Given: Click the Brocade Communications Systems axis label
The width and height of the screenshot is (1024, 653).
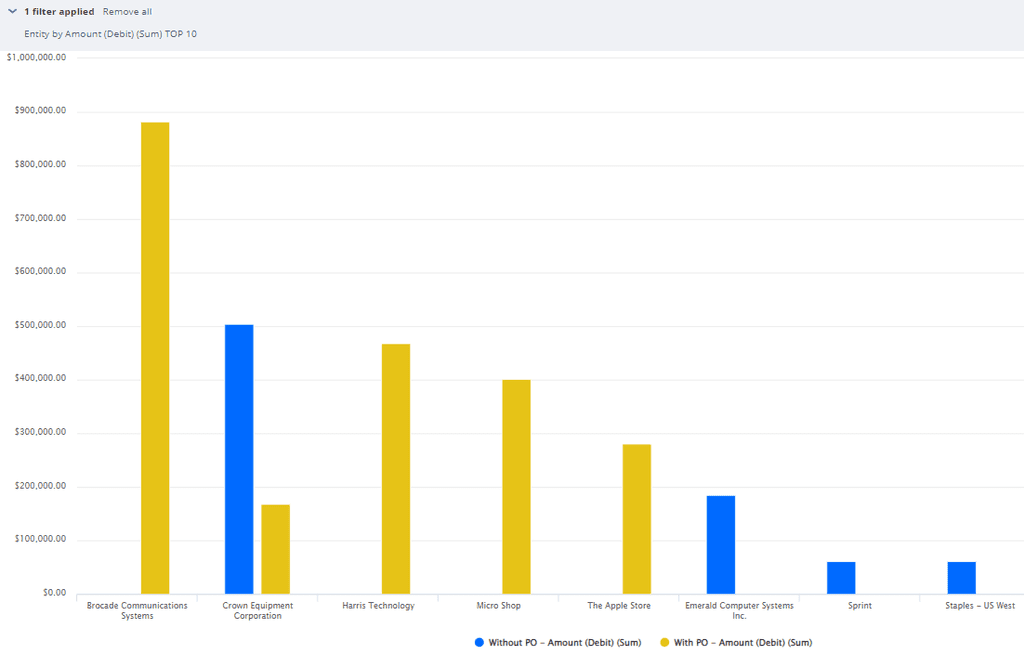Looking at the screenshot, I should (x=137, y=611).
